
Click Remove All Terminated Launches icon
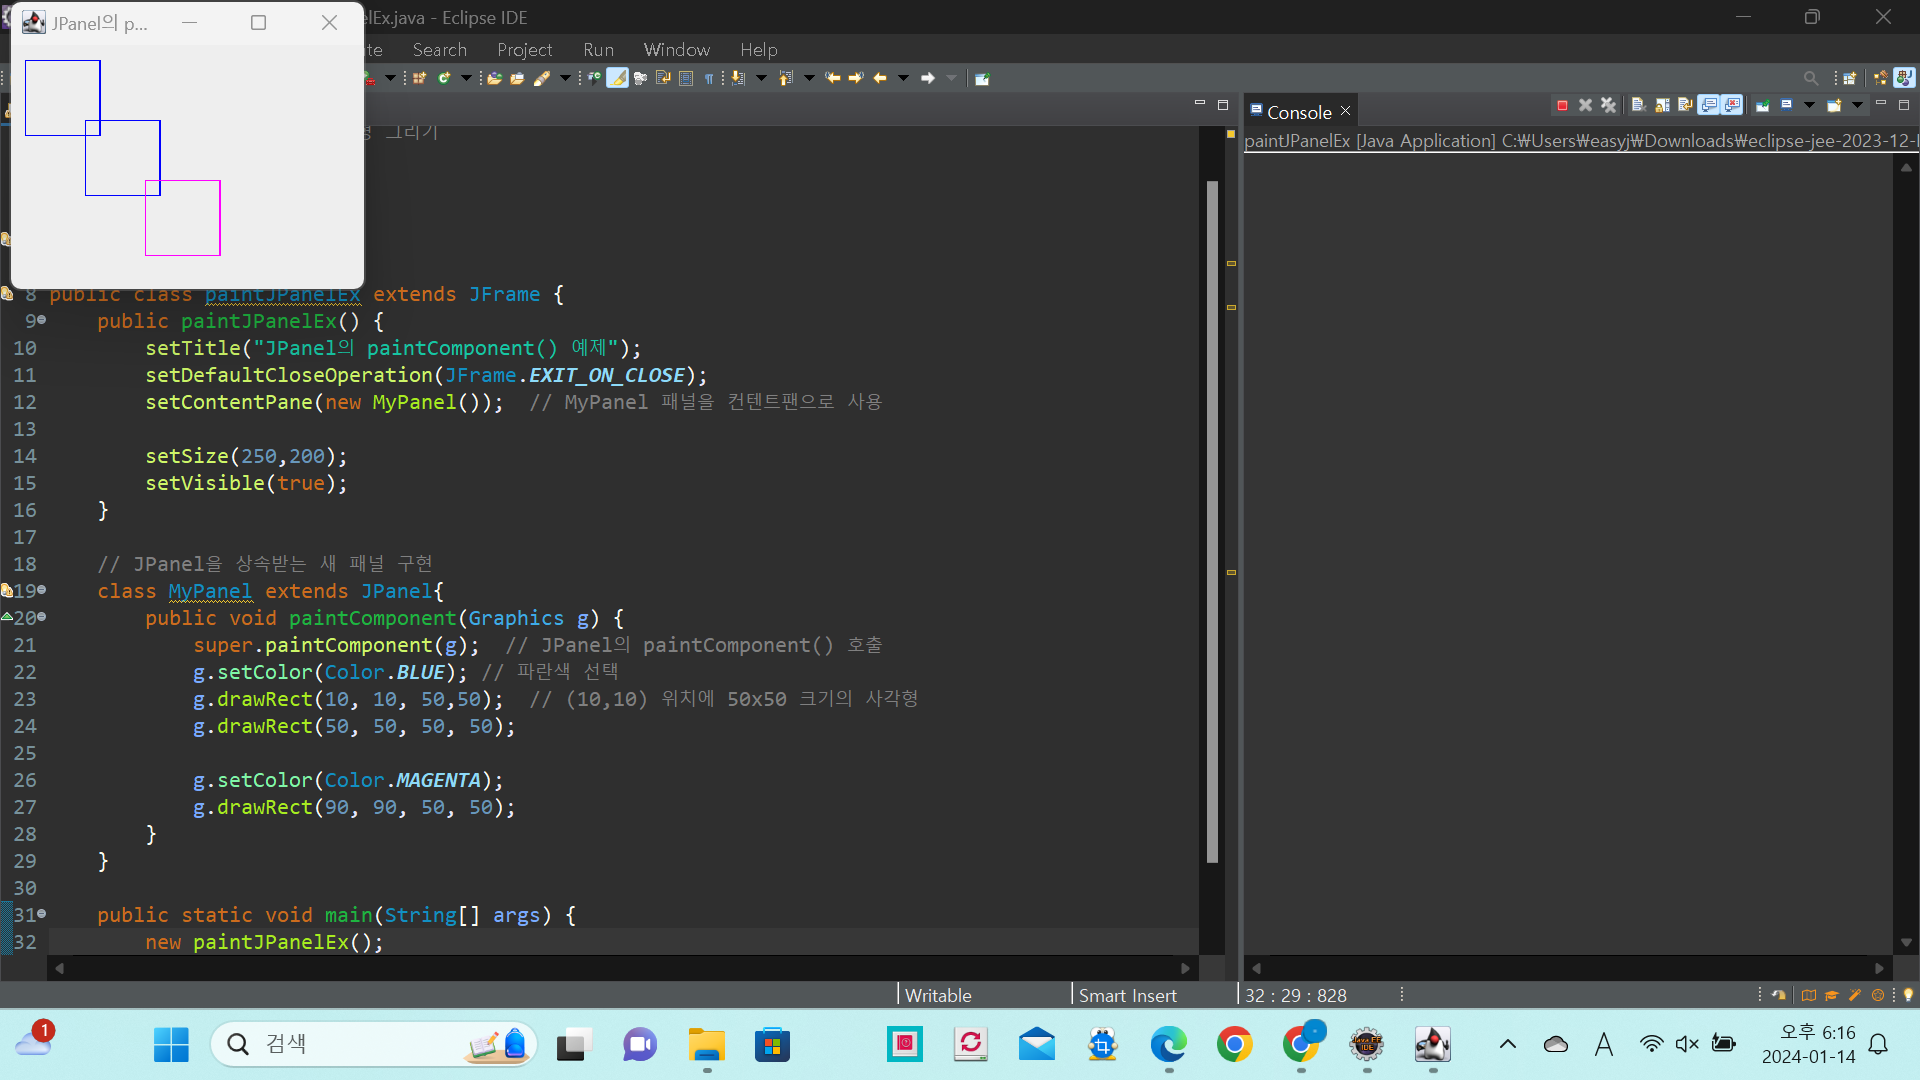coord(1608,105)
